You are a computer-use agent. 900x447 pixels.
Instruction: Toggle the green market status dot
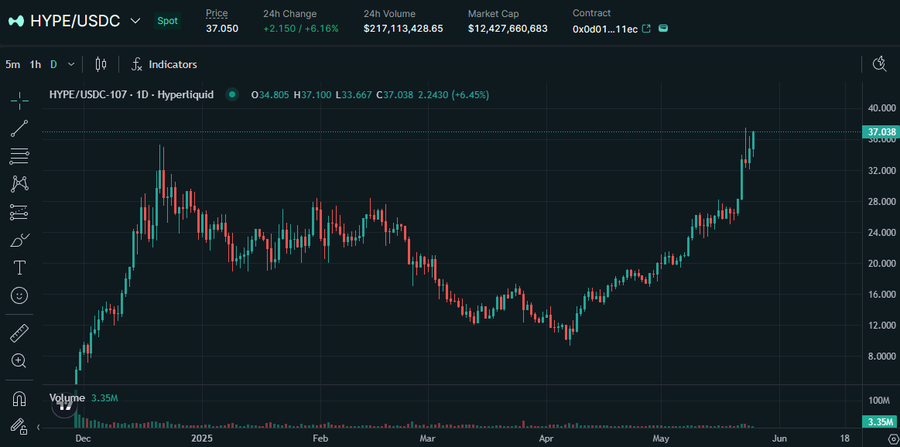(x=232, y=95)
